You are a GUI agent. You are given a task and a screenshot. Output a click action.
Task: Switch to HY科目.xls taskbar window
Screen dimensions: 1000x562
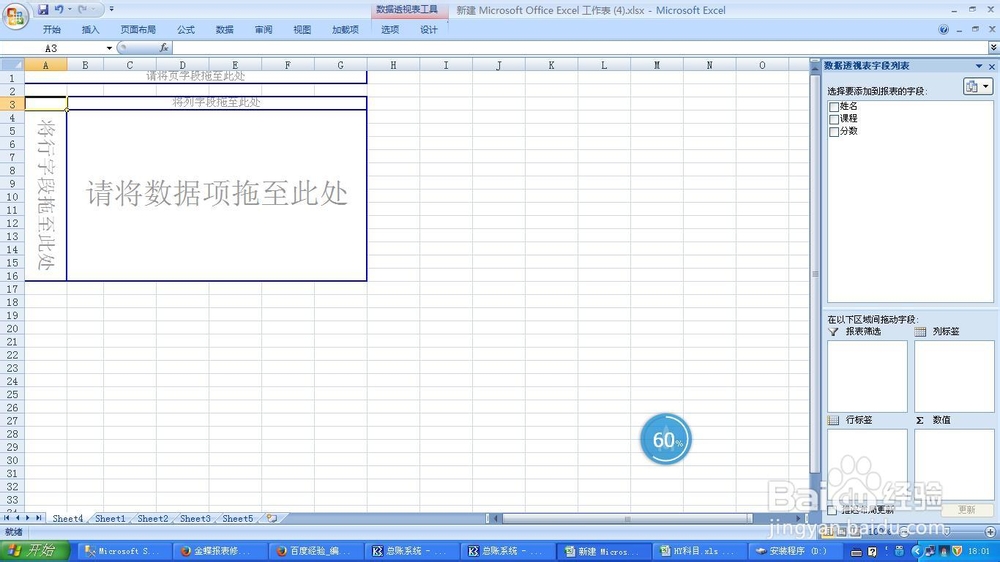coord(698,551)
